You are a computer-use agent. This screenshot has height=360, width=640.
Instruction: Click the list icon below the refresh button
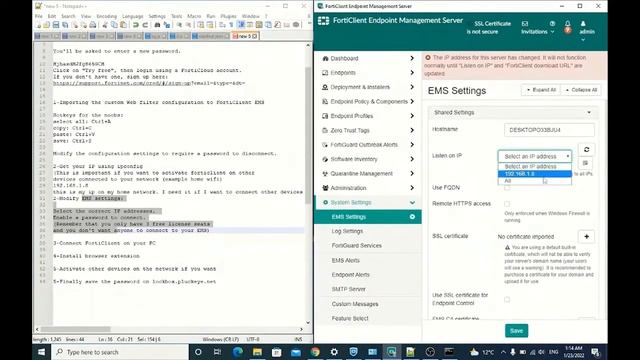coord(585,163)
